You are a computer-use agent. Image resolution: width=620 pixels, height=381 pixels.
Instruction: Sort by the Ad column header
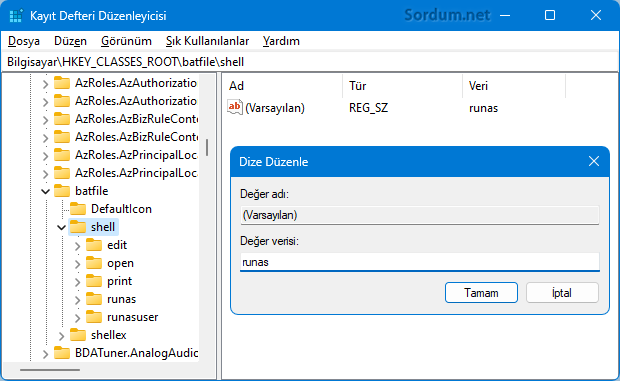282,86
